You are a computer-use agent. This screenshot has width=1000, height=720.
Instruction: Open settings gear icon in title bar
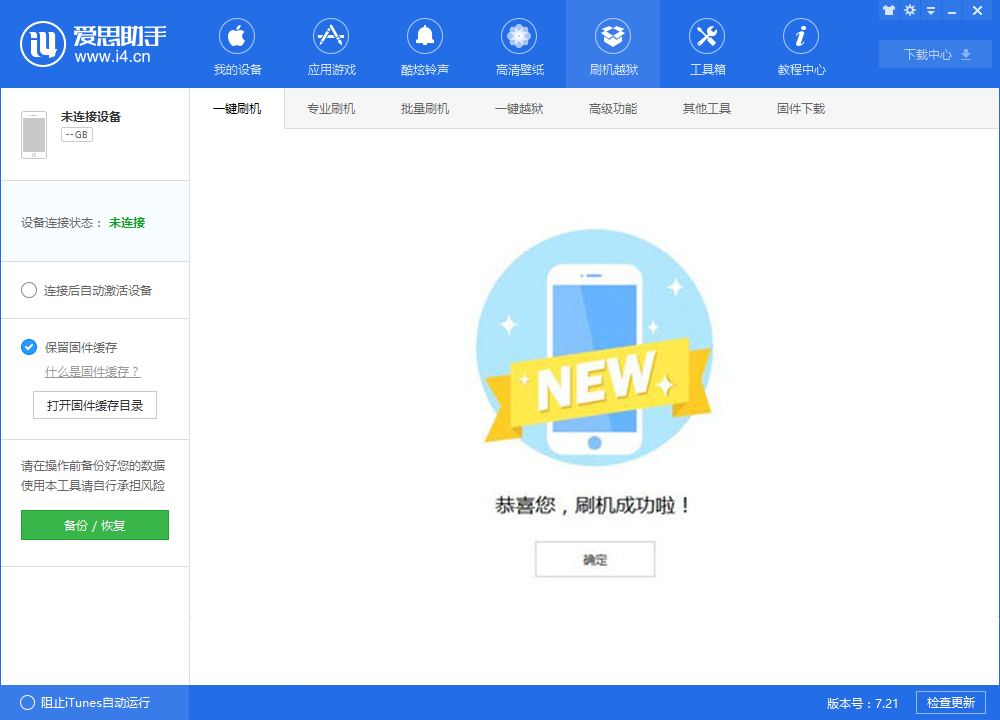910,11
